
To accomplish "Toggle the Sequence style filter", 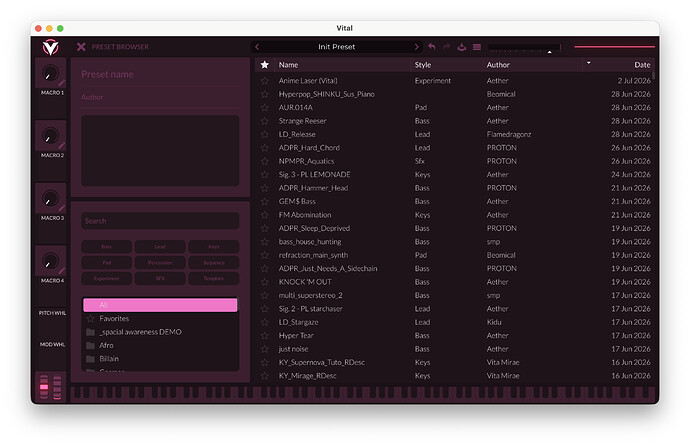I will [x=214, y=263].
